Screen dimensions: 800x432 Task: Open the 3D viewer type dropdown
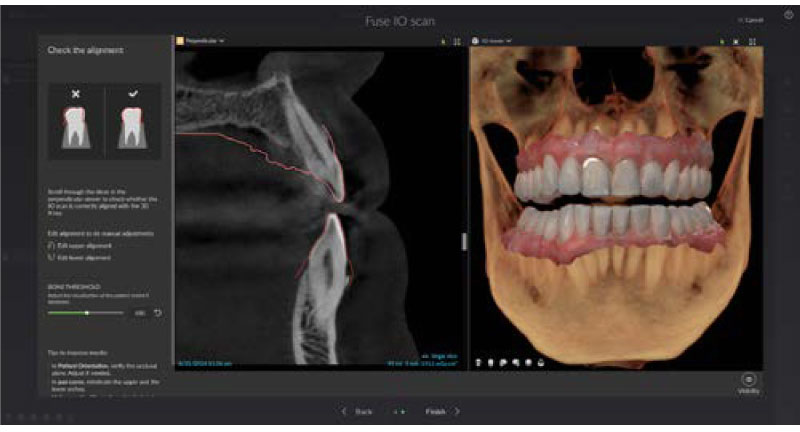click(493, 41)
